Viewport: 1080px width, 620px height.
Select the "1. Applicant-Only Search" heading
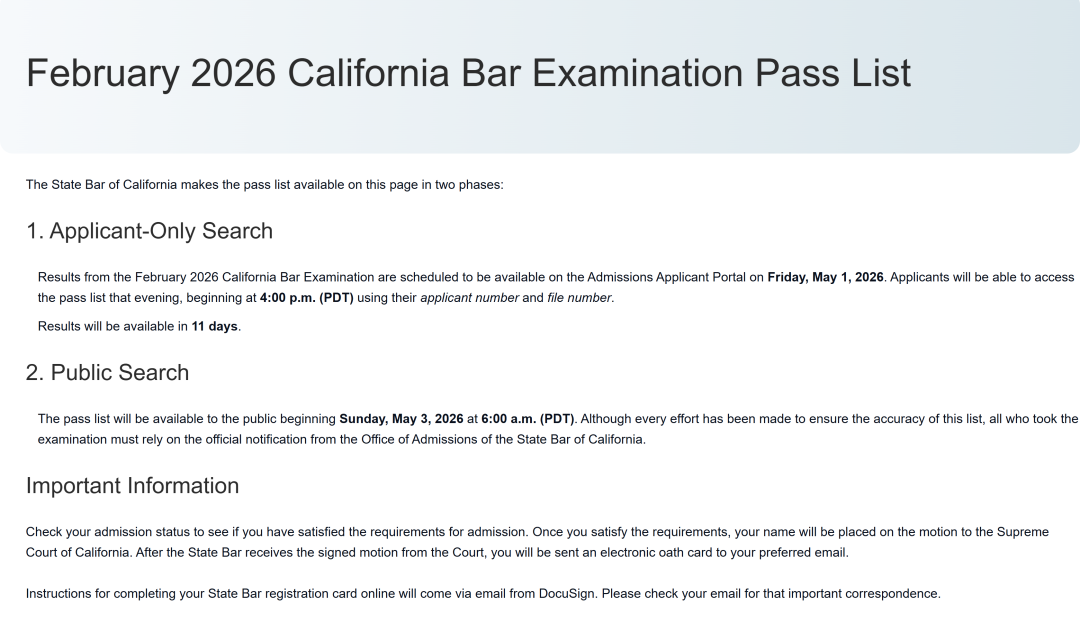149,231
